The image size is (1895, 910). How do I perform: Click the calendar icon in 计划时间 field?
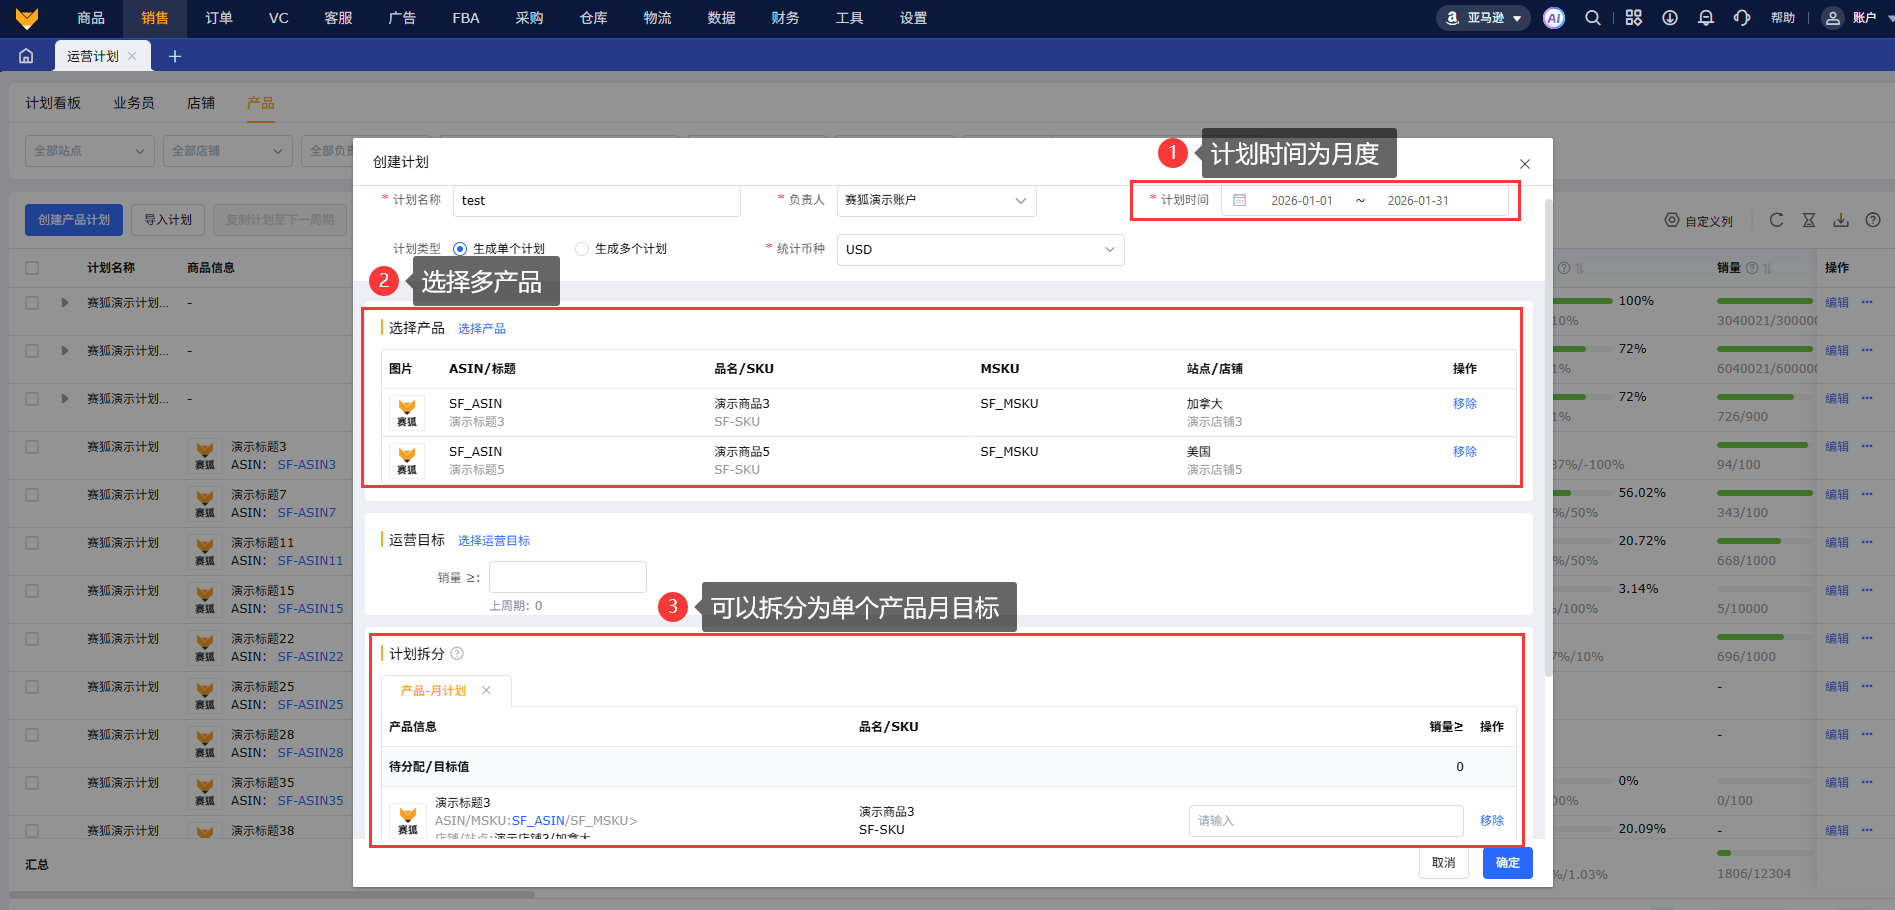pyautogui.click(x=1240, y=200)
